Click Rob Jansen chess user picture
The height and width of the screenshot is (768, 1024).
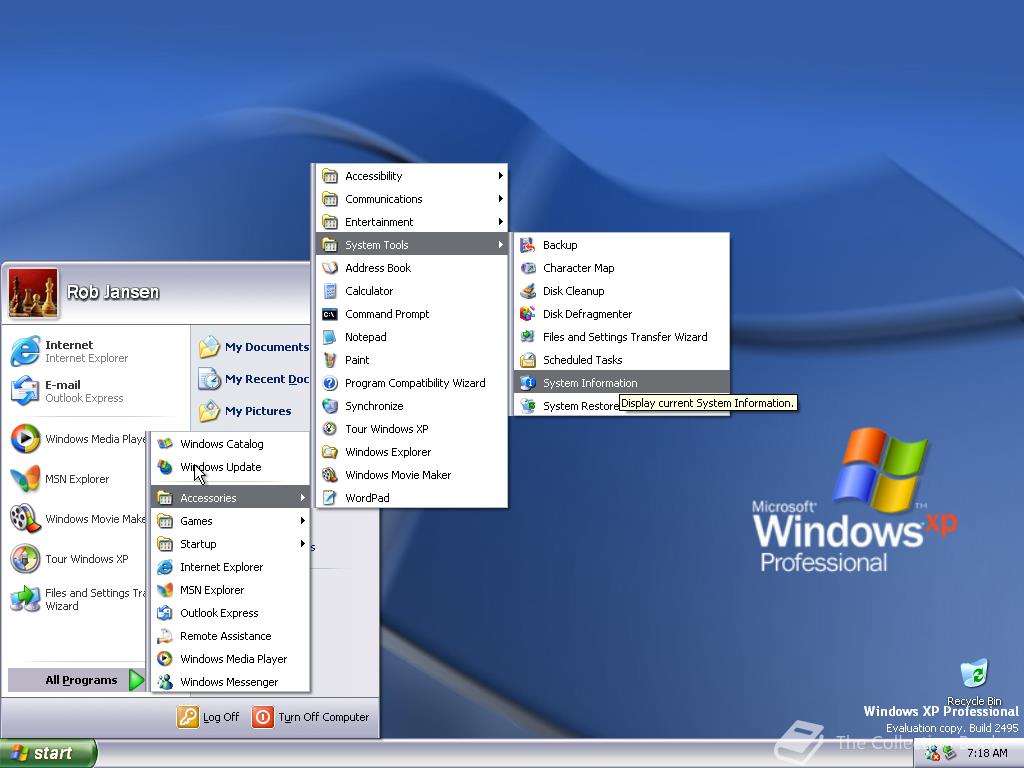point(33,293)
